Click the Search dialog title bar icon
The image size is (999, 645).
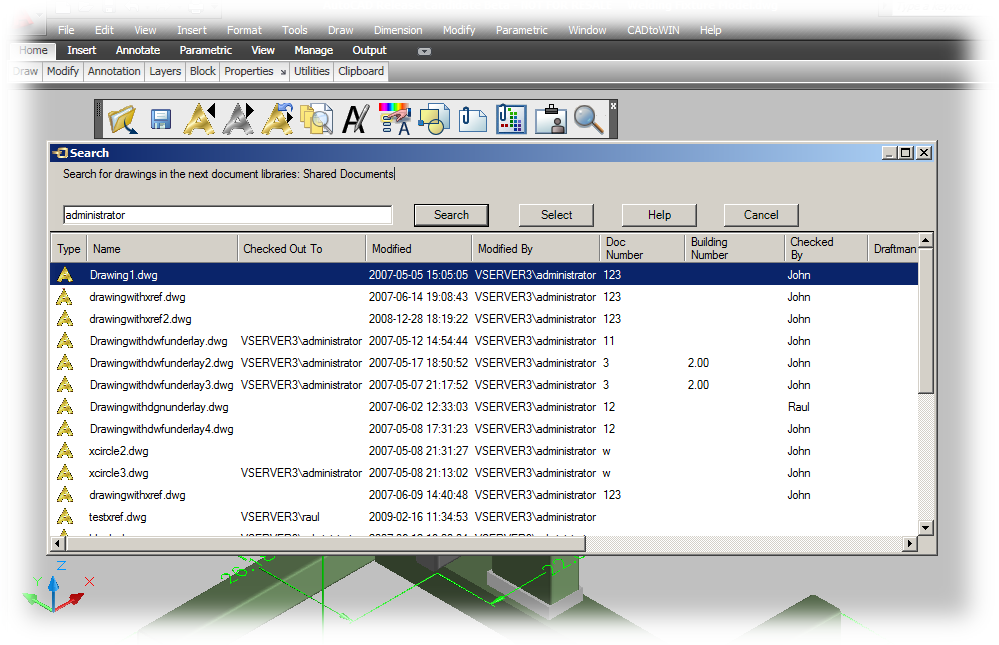point(61,153)
